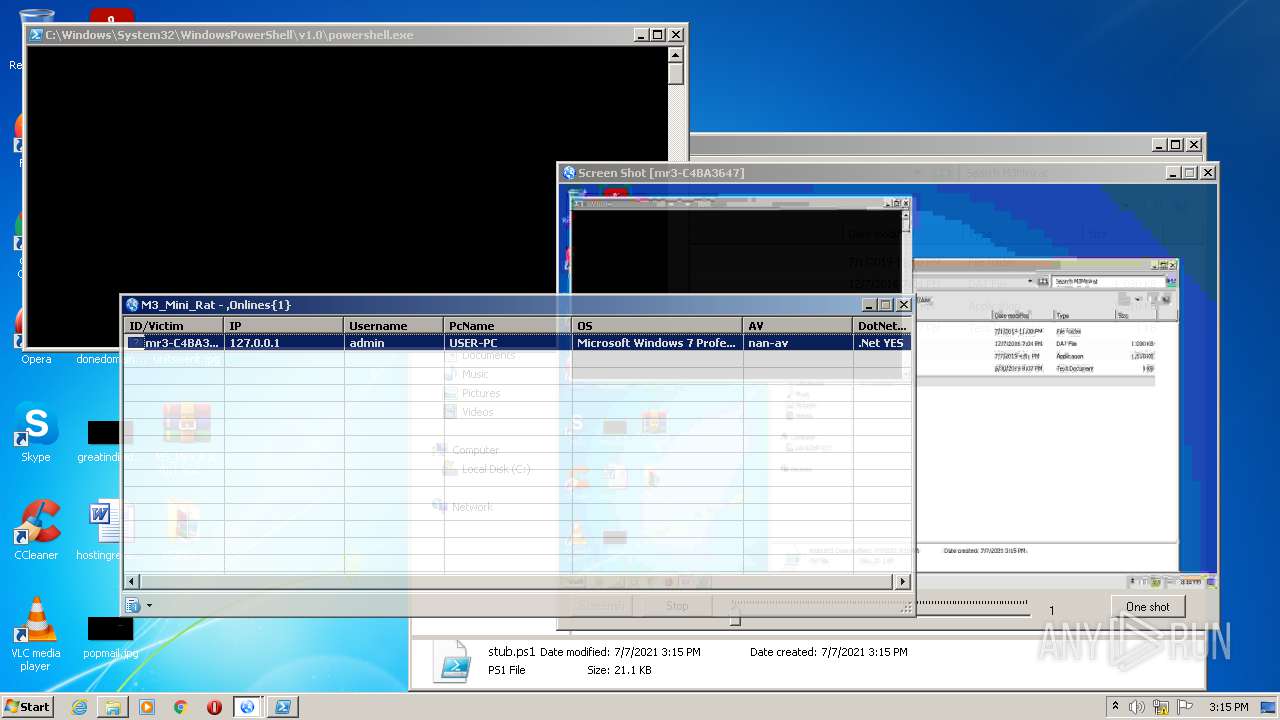Viewport: 1280px width, 720px height.
Task: Open Windows Media Player from the taskbar
Action: (147, 707)
